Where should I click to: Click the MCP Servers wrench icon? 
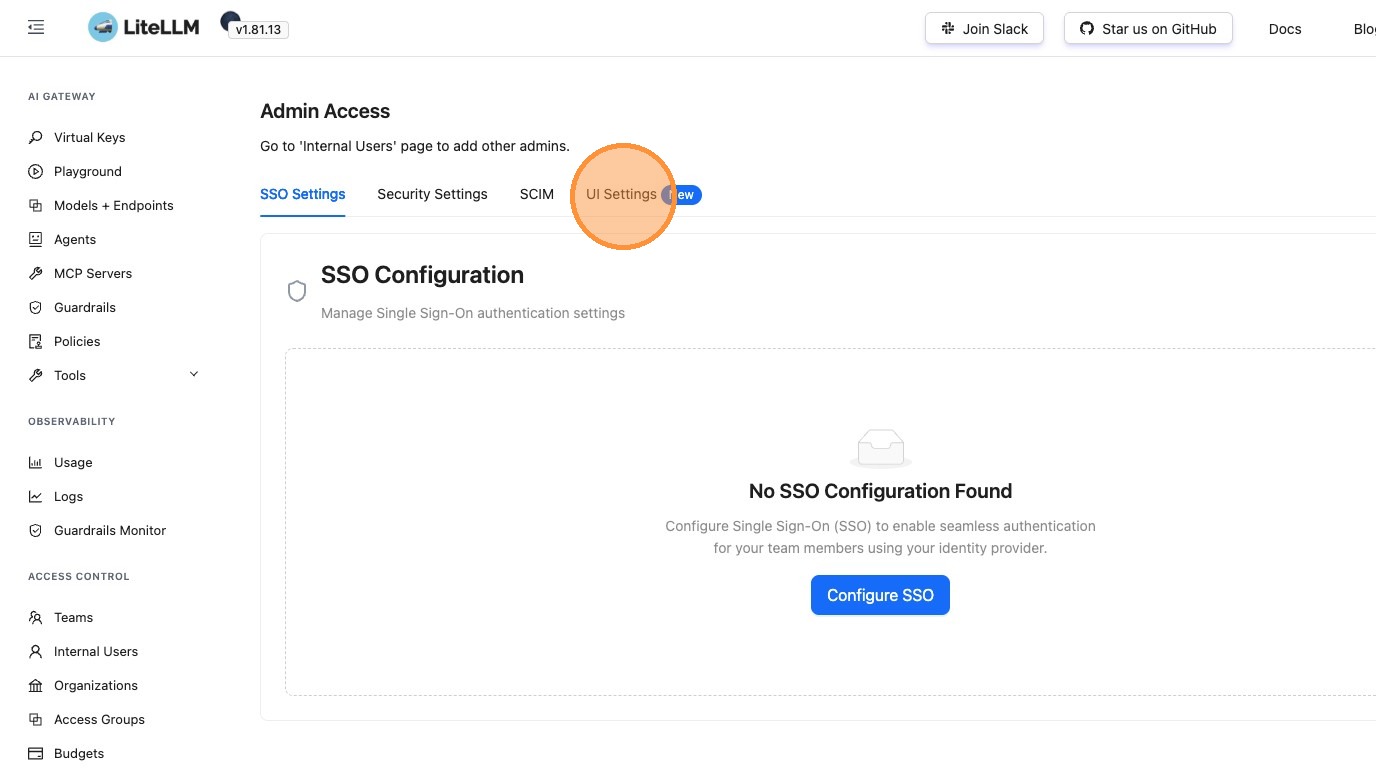(x=36, y=273)
